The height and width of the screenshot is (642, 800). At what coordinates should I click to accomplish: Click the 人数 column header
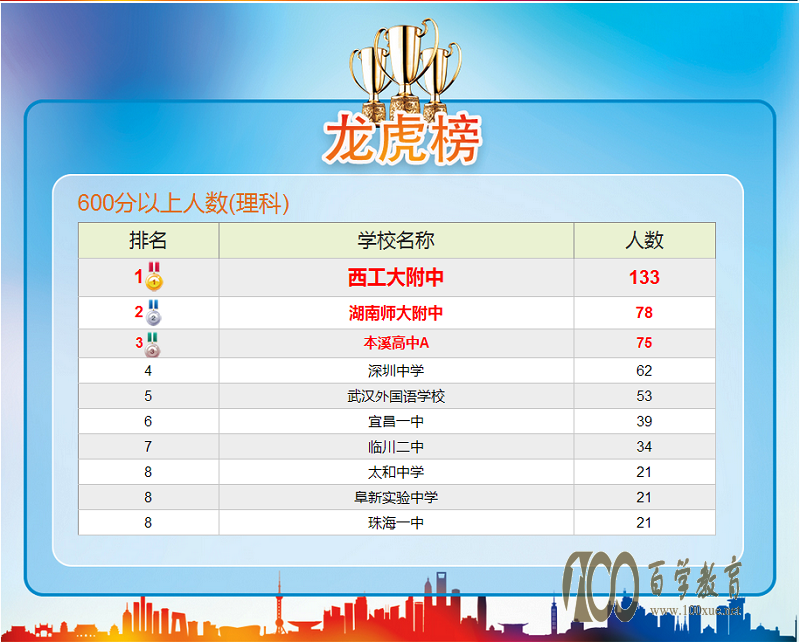click(x=644, y=240)
